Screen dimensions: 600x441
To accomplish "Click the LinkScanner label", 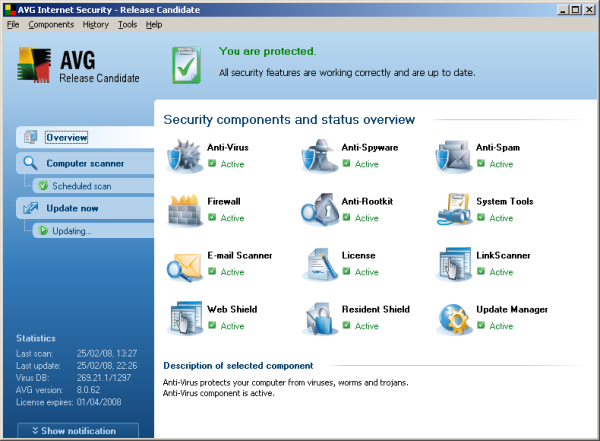I will 503,255.
